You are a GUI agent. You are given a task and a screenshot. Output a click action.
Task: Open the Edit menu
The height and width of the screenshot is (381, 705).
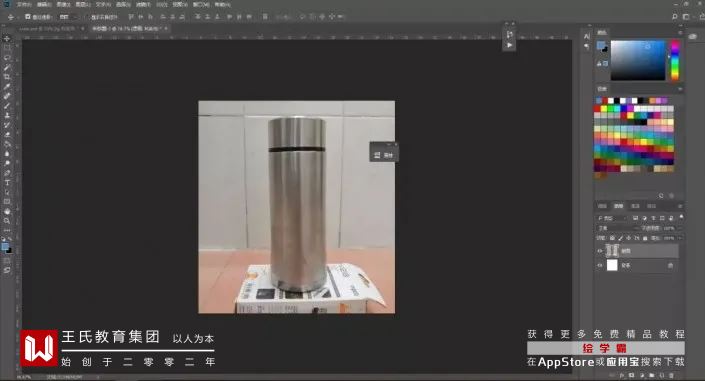[44, 4]
